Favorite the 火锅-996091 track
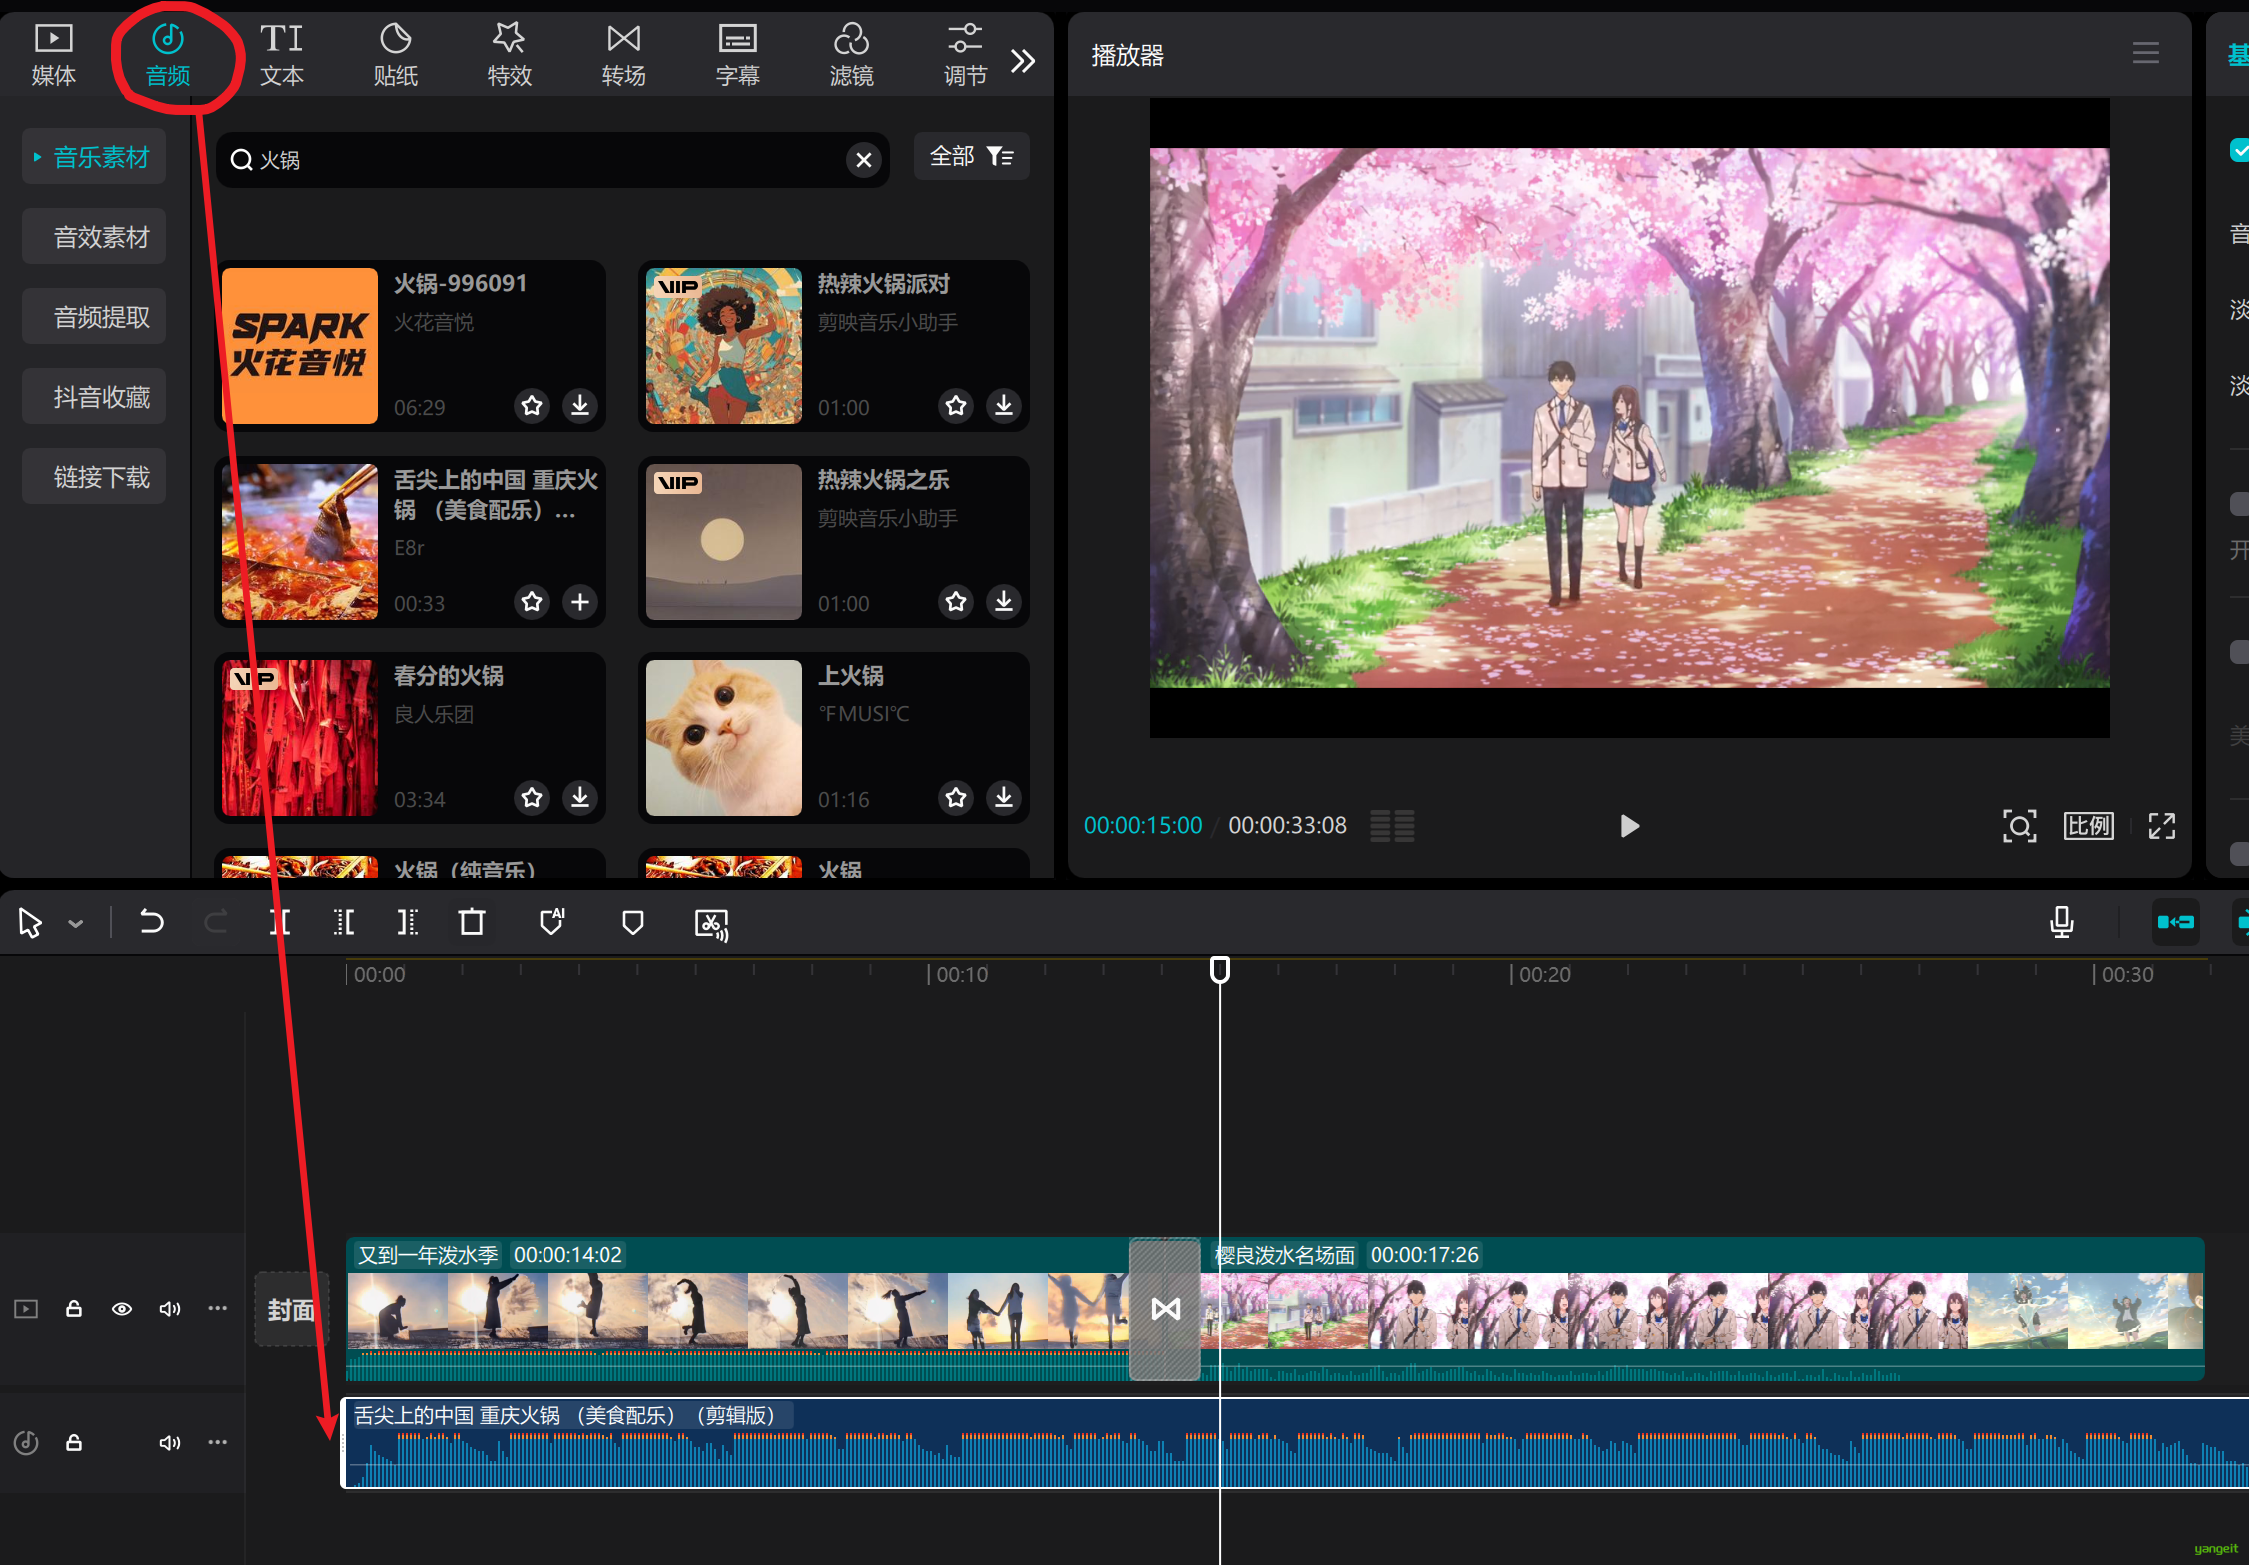The height and width of the screenshot is (1565, 2249). 532,405
